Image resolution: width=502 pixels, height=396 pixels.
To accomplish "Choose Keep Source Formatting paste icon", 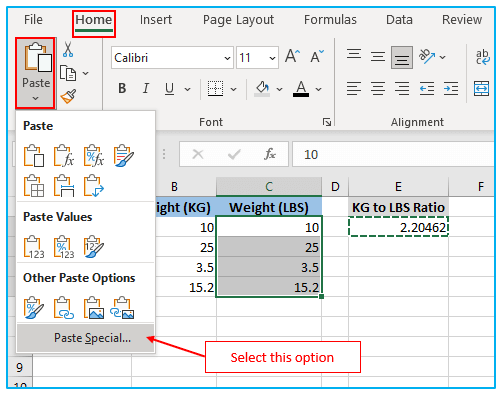I will (x=123, y=155).
